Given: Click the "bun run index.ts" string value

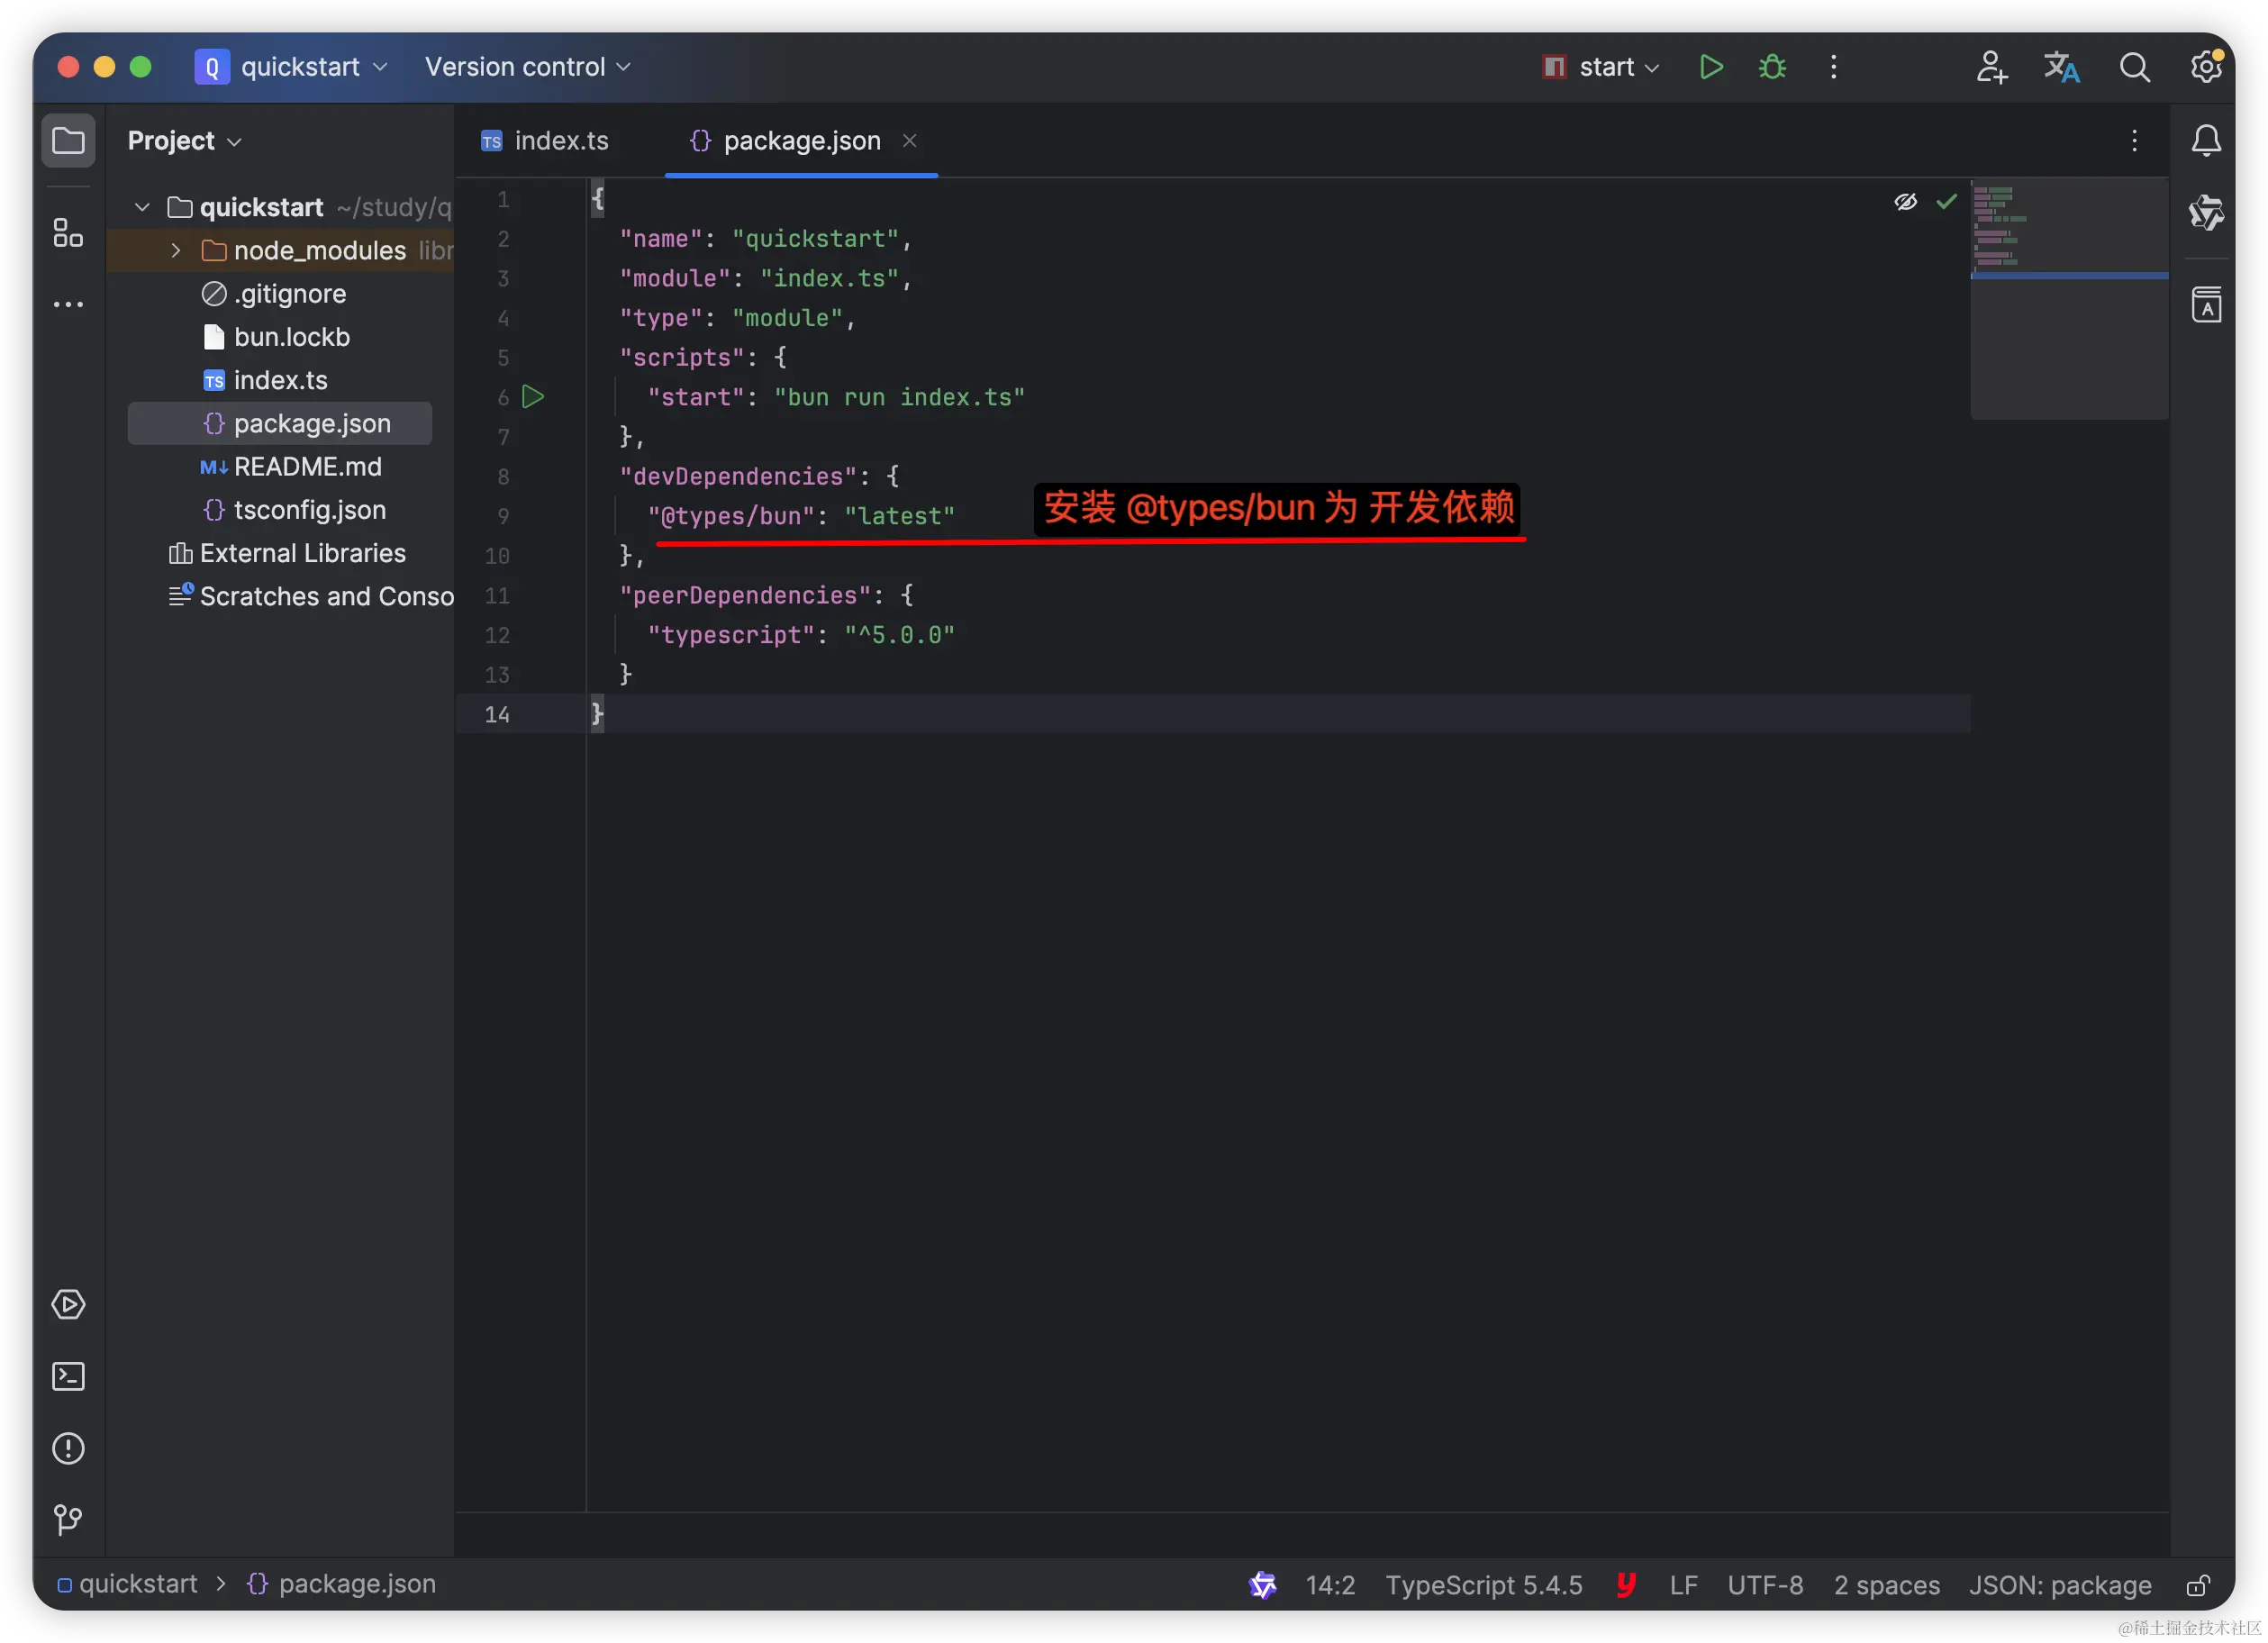Looking at the screenshot, I should click(x=900, y=397).
